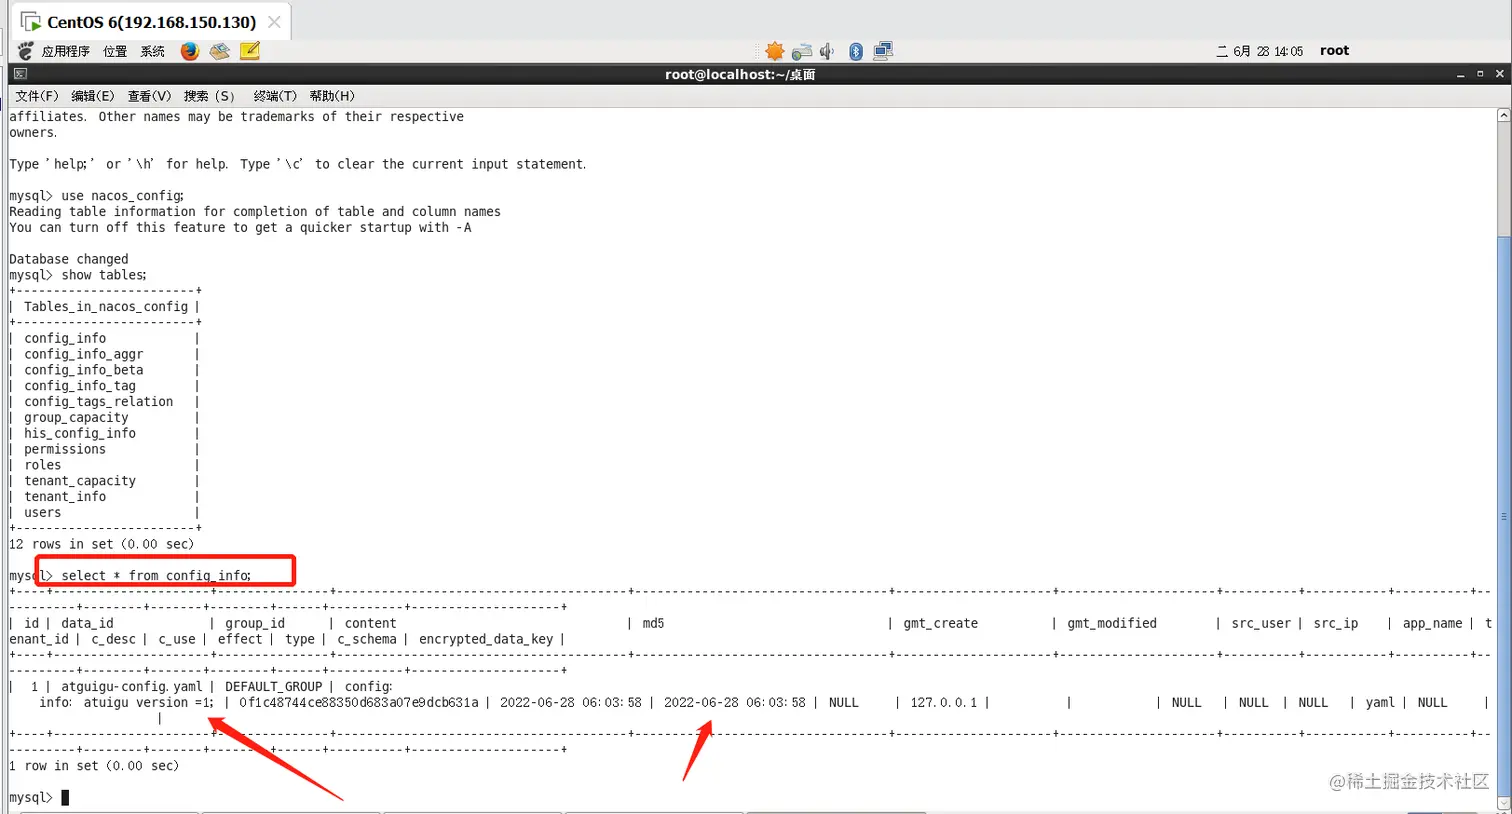
Task: Click the 'permissions' table row
Action: click(65, 450)
